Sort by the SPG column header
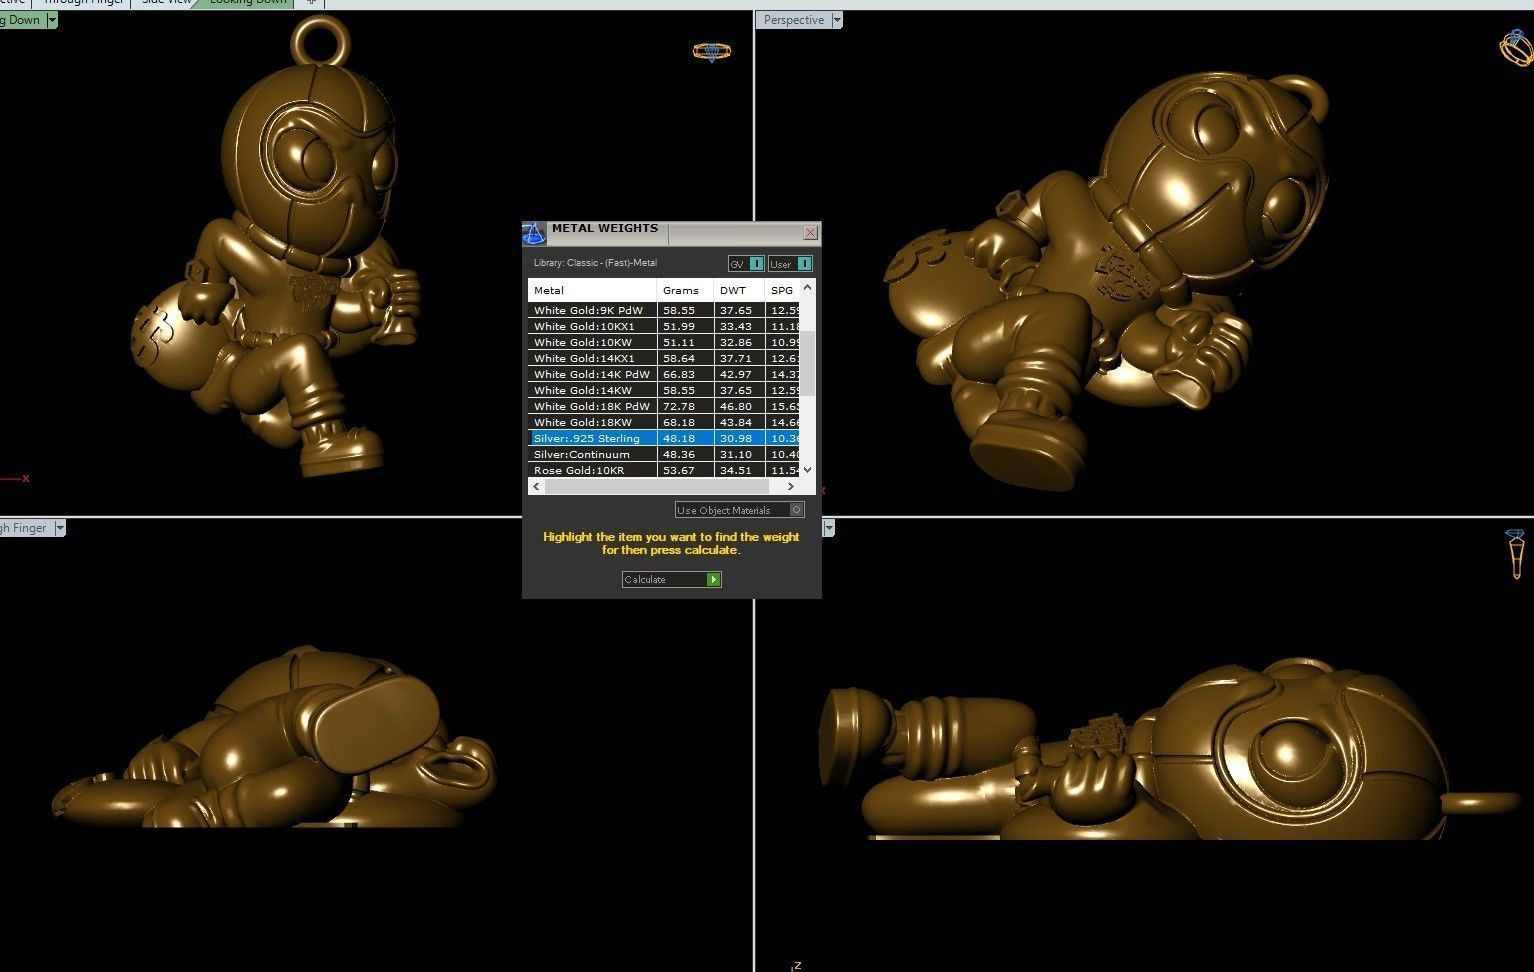 click(x=782, y=290)
